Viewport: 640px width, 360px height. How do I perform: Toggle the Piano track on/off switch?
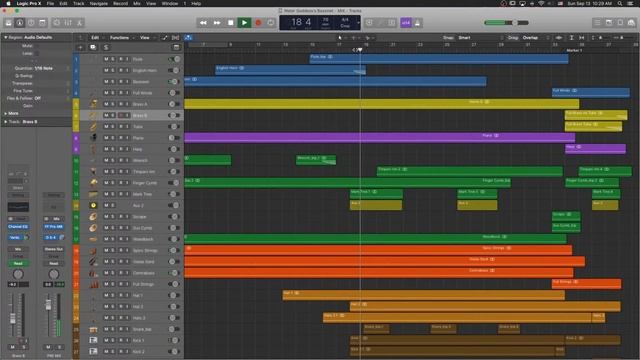point(174,138)
